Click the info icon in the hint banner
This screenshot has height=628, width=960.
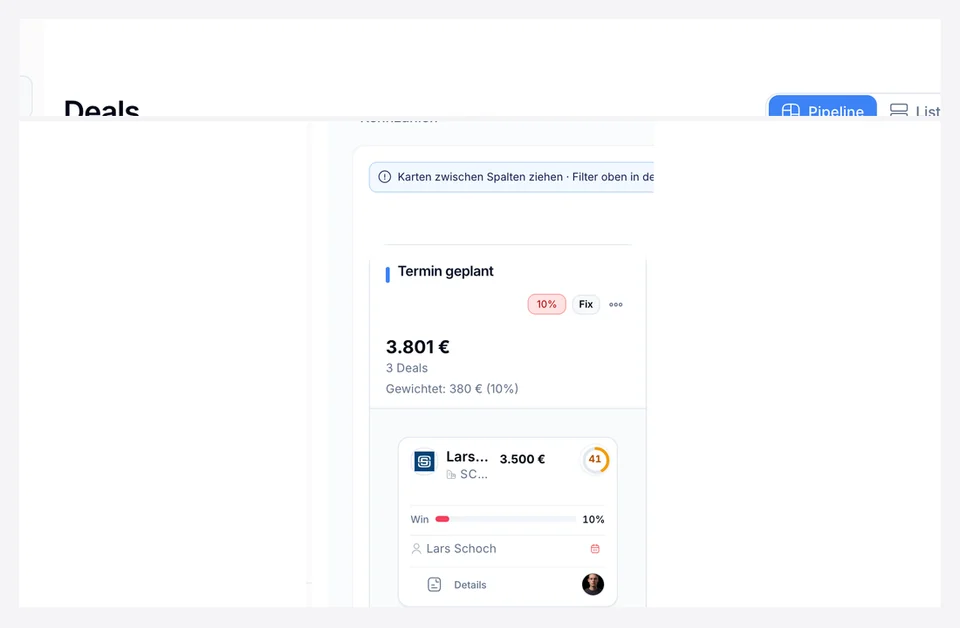(x=384, y=177)
